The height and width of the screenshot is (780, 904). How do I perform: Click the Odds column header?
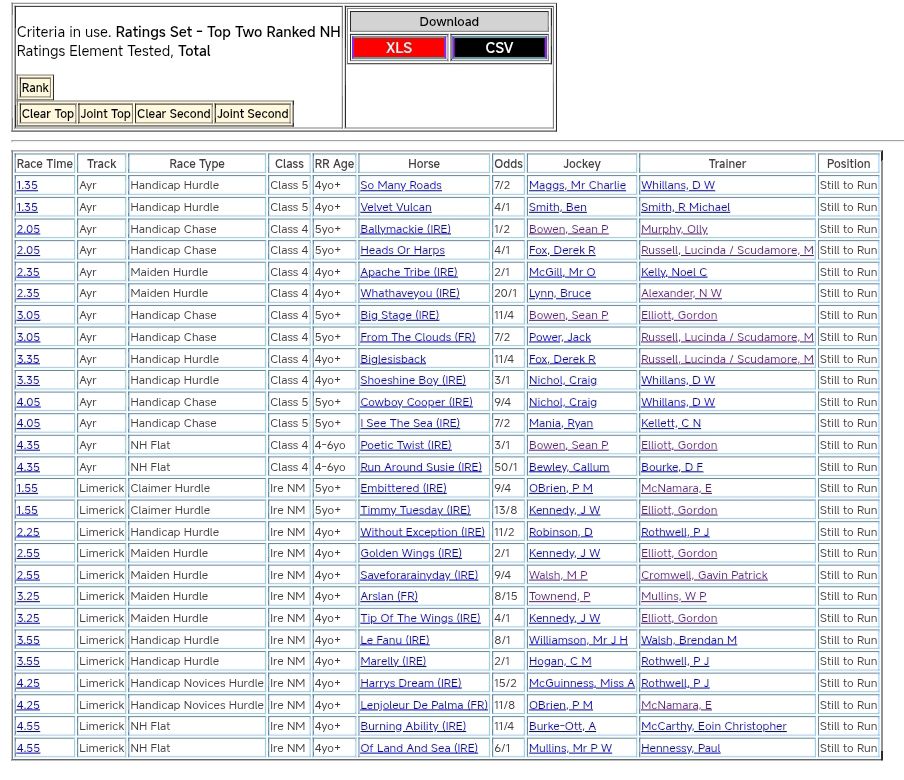508,164
